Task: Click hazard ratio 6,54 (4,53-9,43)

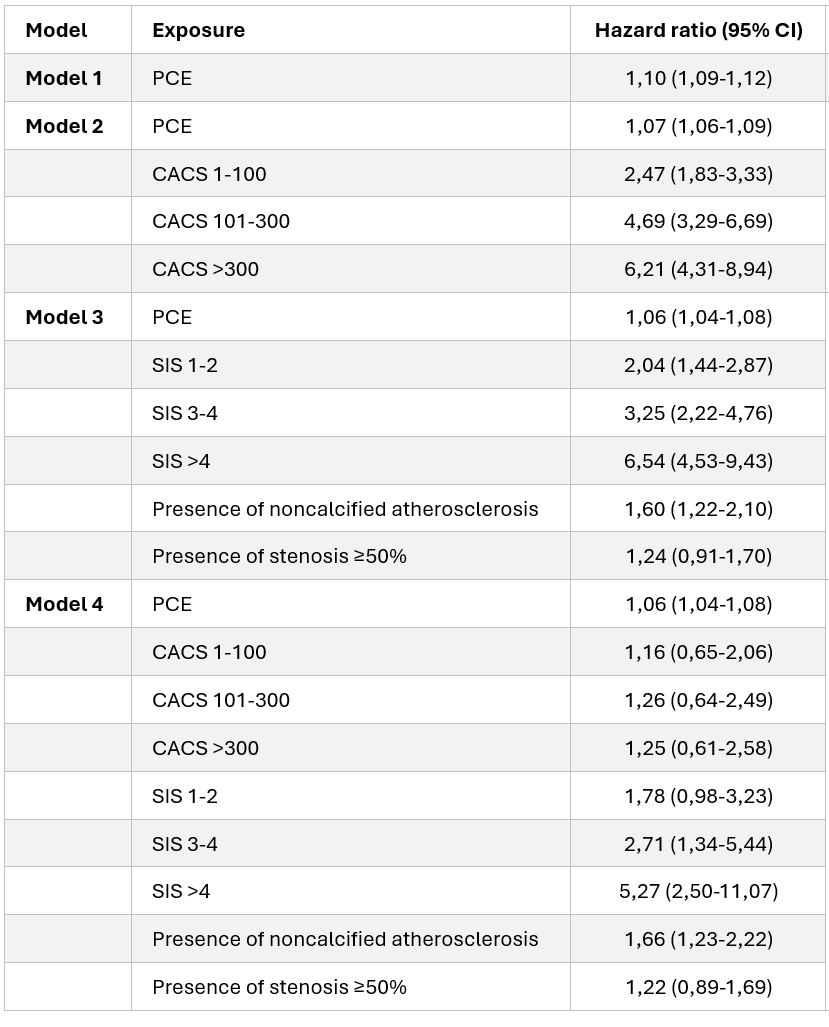Action: click(698, 461)
